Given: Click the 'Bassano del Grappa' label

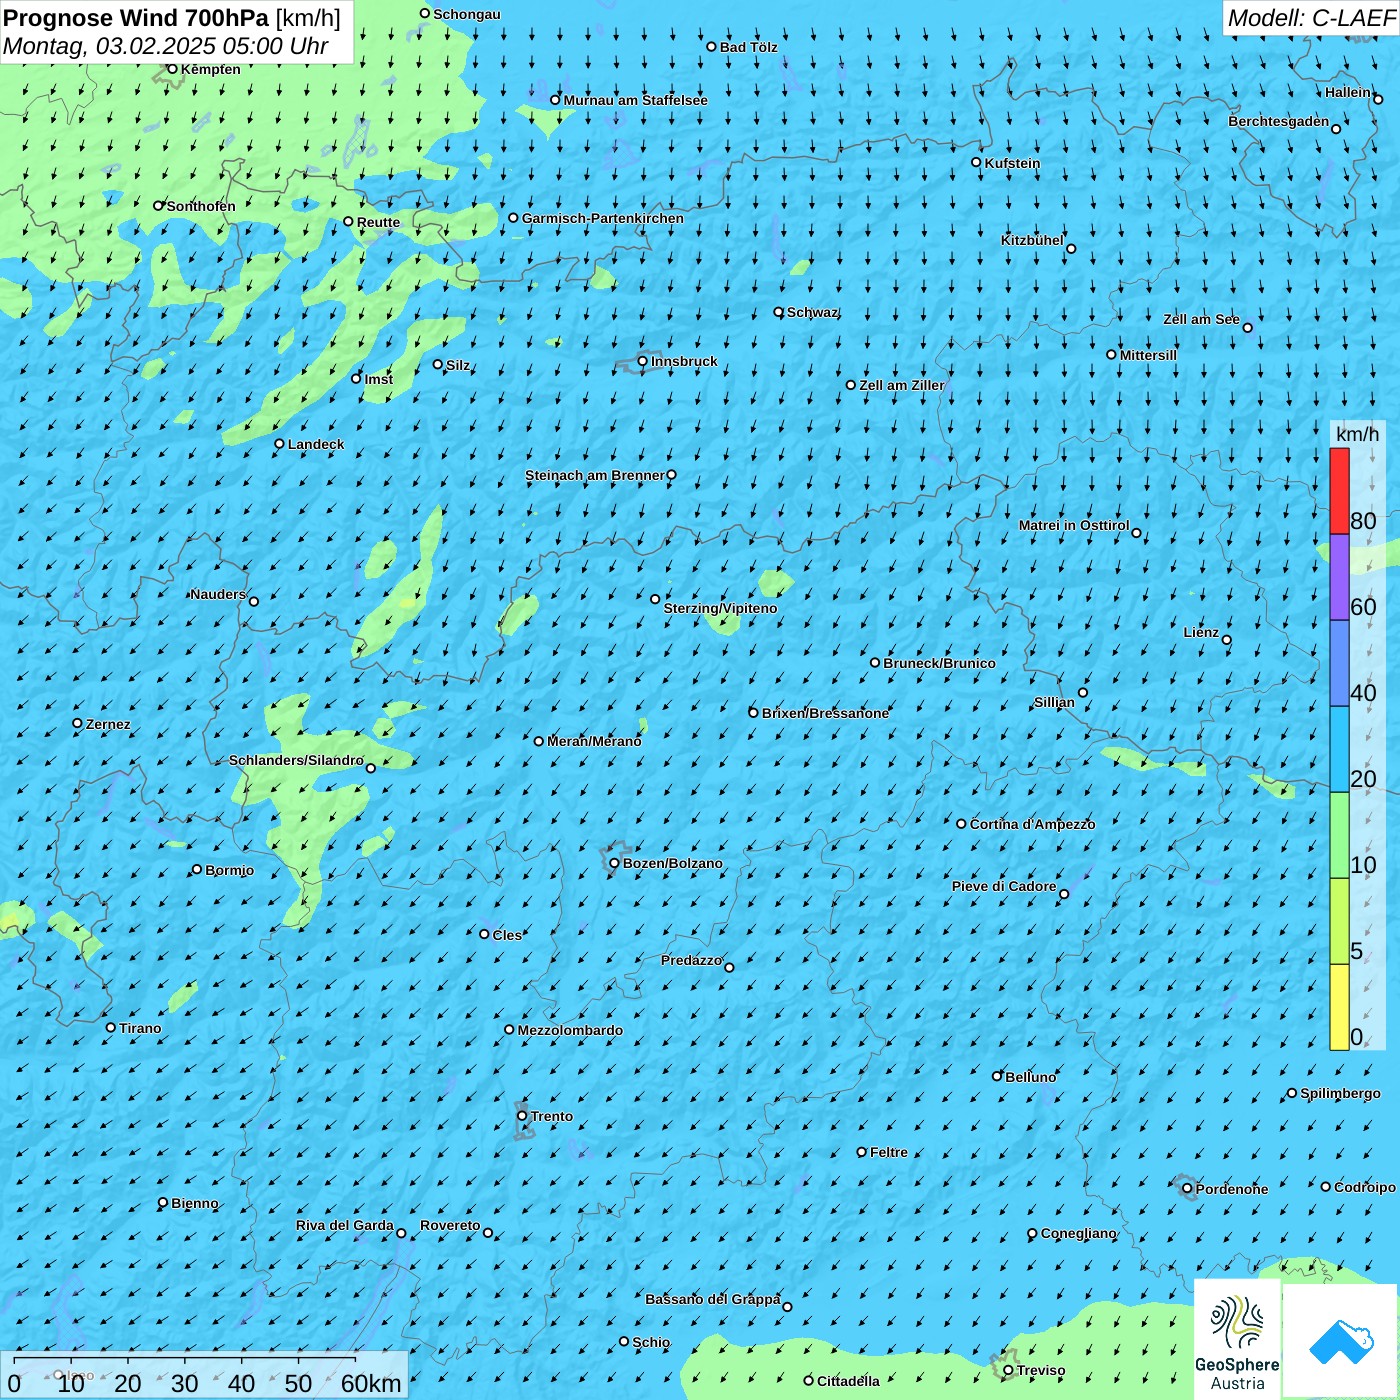Looking at the screenshot, I should 713,1299.
